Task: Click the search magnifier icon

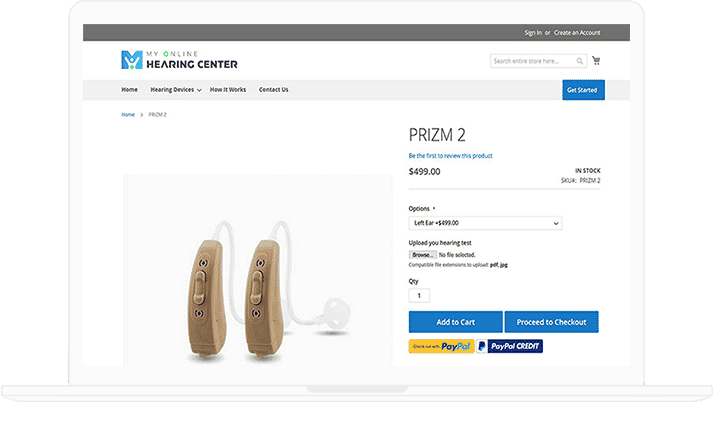Action: tap(581, 61)
